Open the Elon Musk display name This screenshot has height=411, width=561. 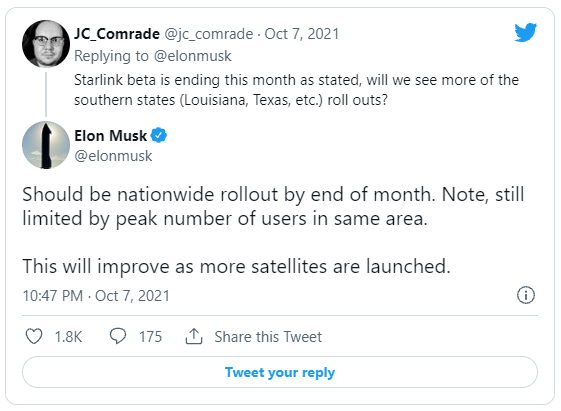(x=111, y=136)
